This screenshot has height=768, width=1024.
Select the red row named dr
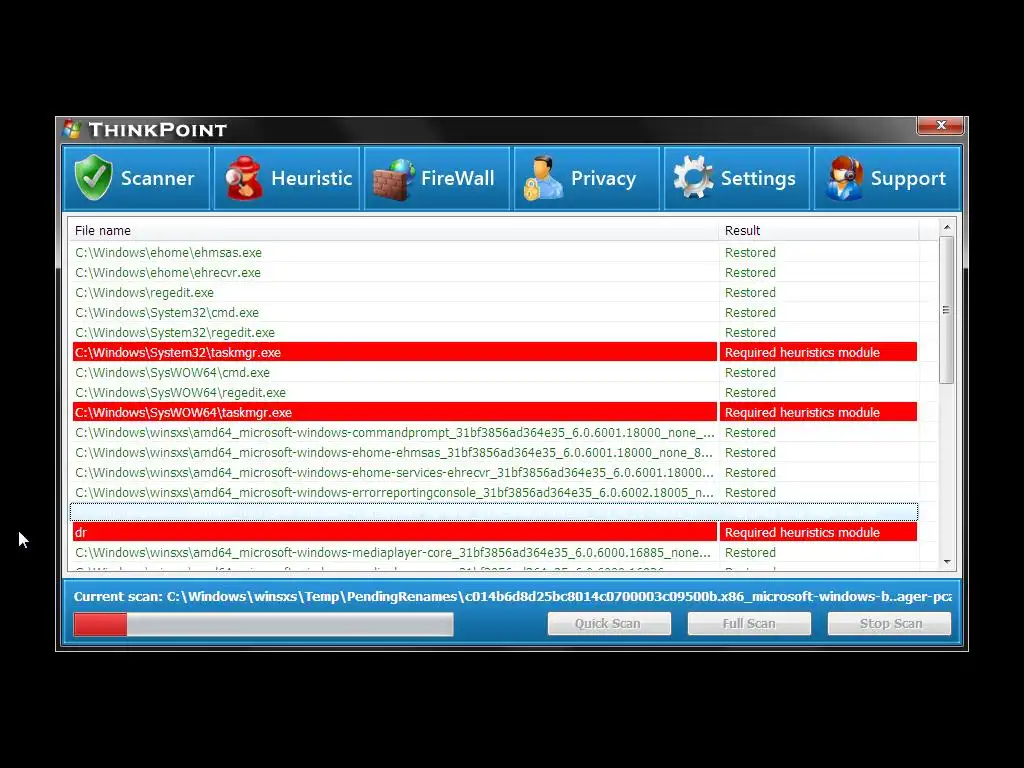pyautogui.click(x=494, y=533)
